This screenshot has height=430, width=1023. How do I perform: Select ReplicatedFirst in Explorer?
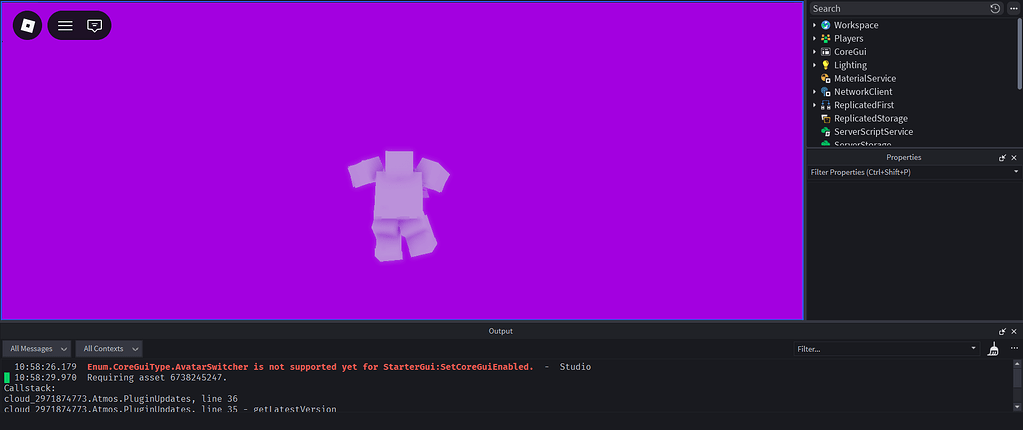pyautogui.click(x=864, y=105)
